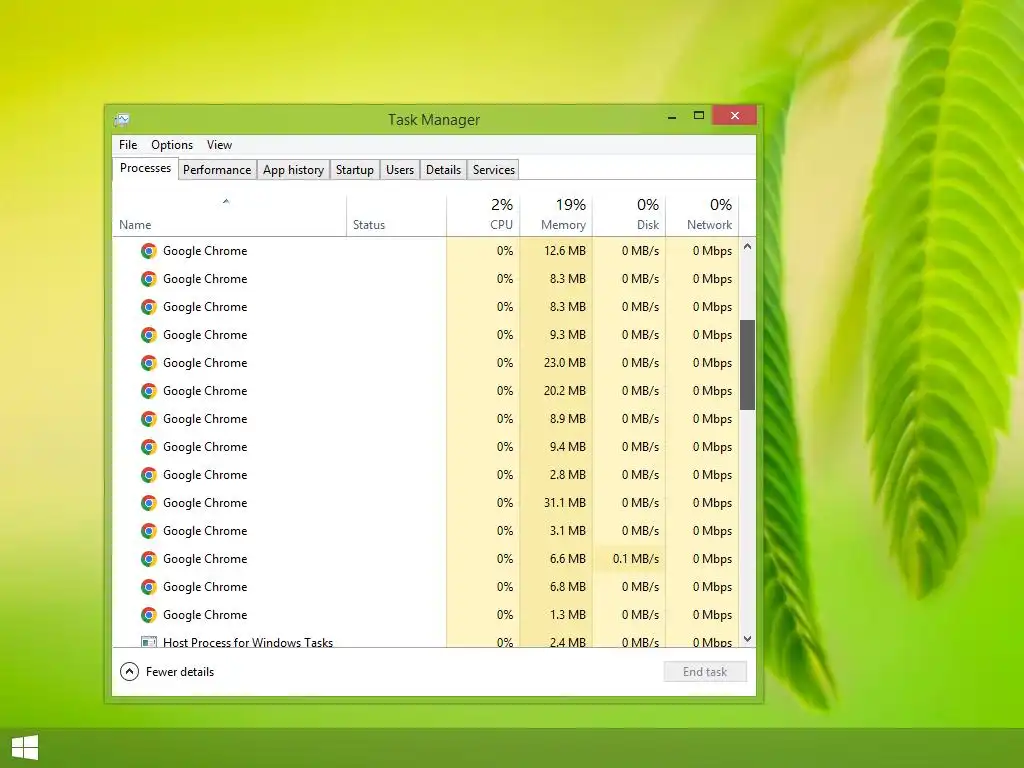
Task: Sort by the Status column header
Action: click(396, 216)
